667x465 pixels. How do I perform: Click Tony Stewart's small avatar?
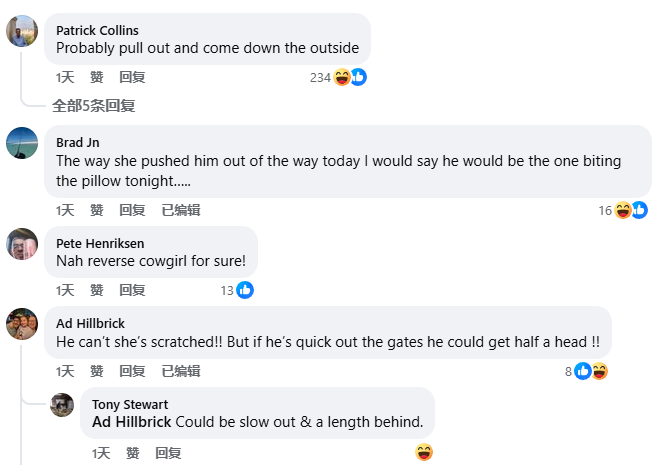point(62,405)
